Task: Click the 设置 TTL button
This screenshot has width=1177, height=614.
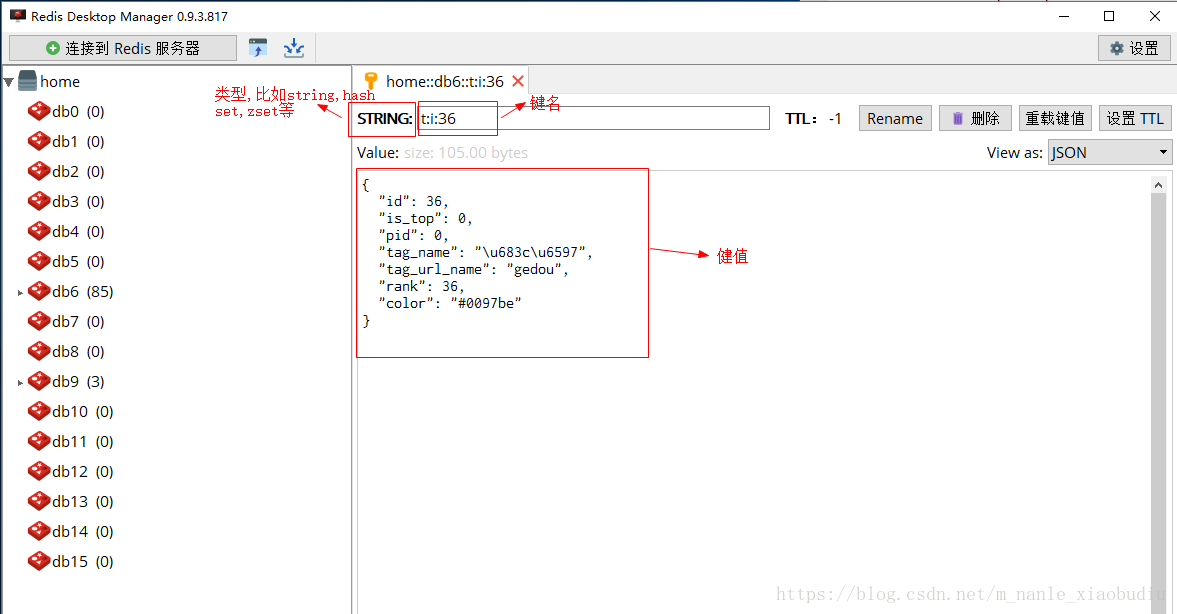Action: pyautogui.click(x=1135, y=119)
